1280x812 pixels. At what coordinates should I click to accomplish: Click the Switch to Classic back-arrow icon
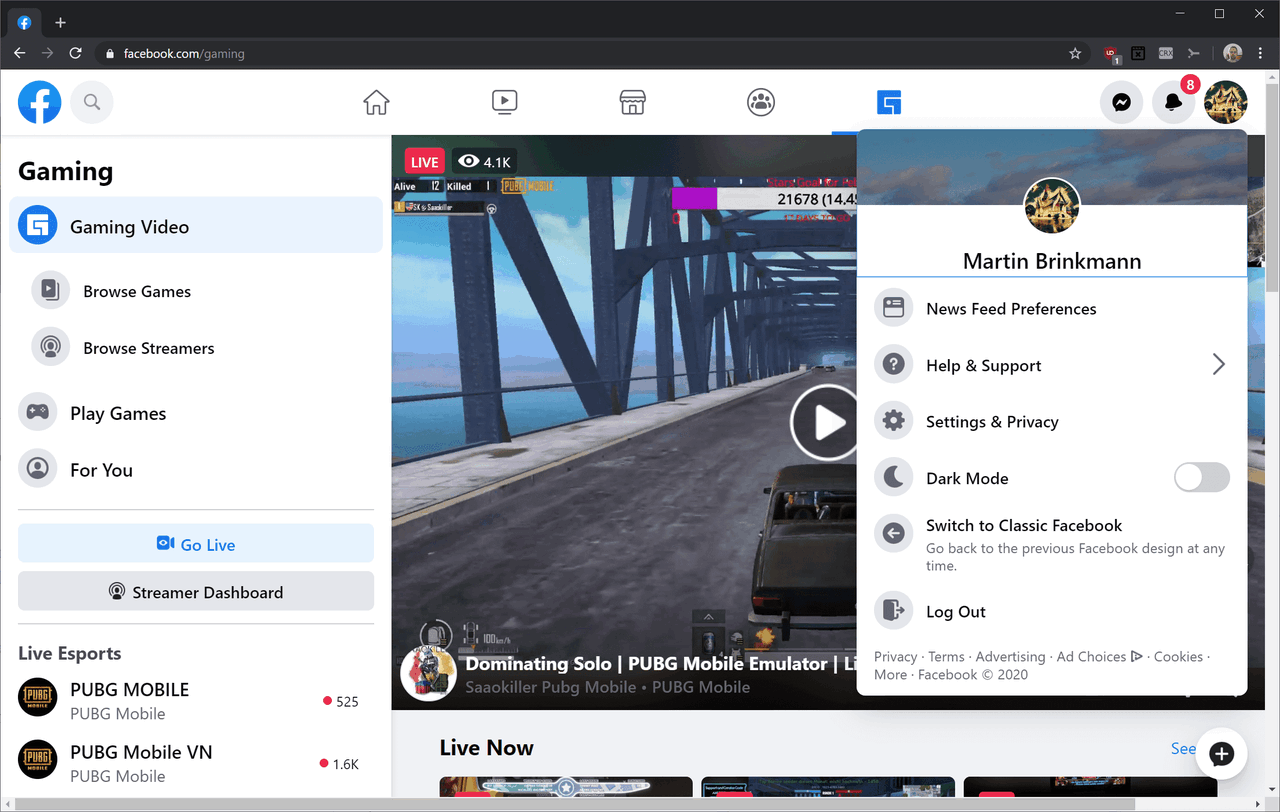tap(894, 534)
